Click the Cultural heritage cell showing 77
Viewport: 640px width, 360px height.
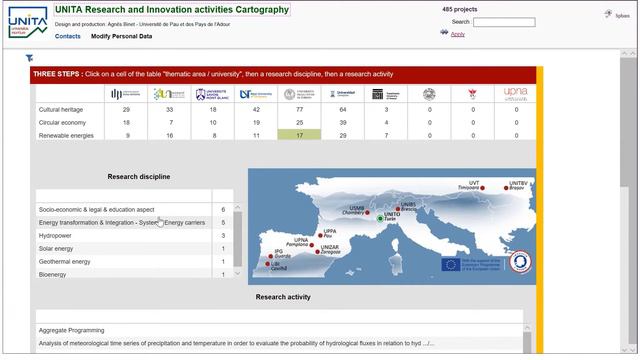tap(299, 109)
